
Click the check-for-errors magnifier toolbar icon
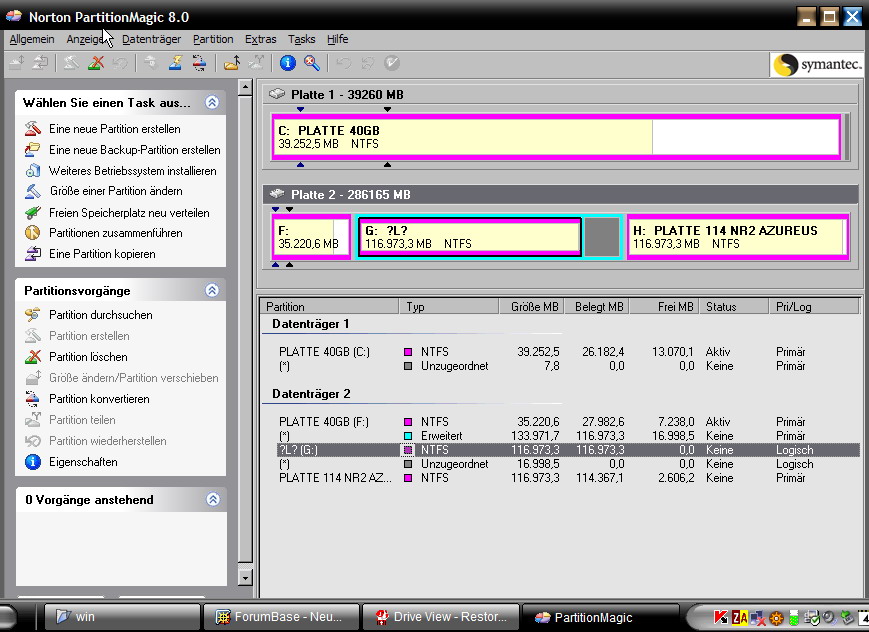coord(312,63)
